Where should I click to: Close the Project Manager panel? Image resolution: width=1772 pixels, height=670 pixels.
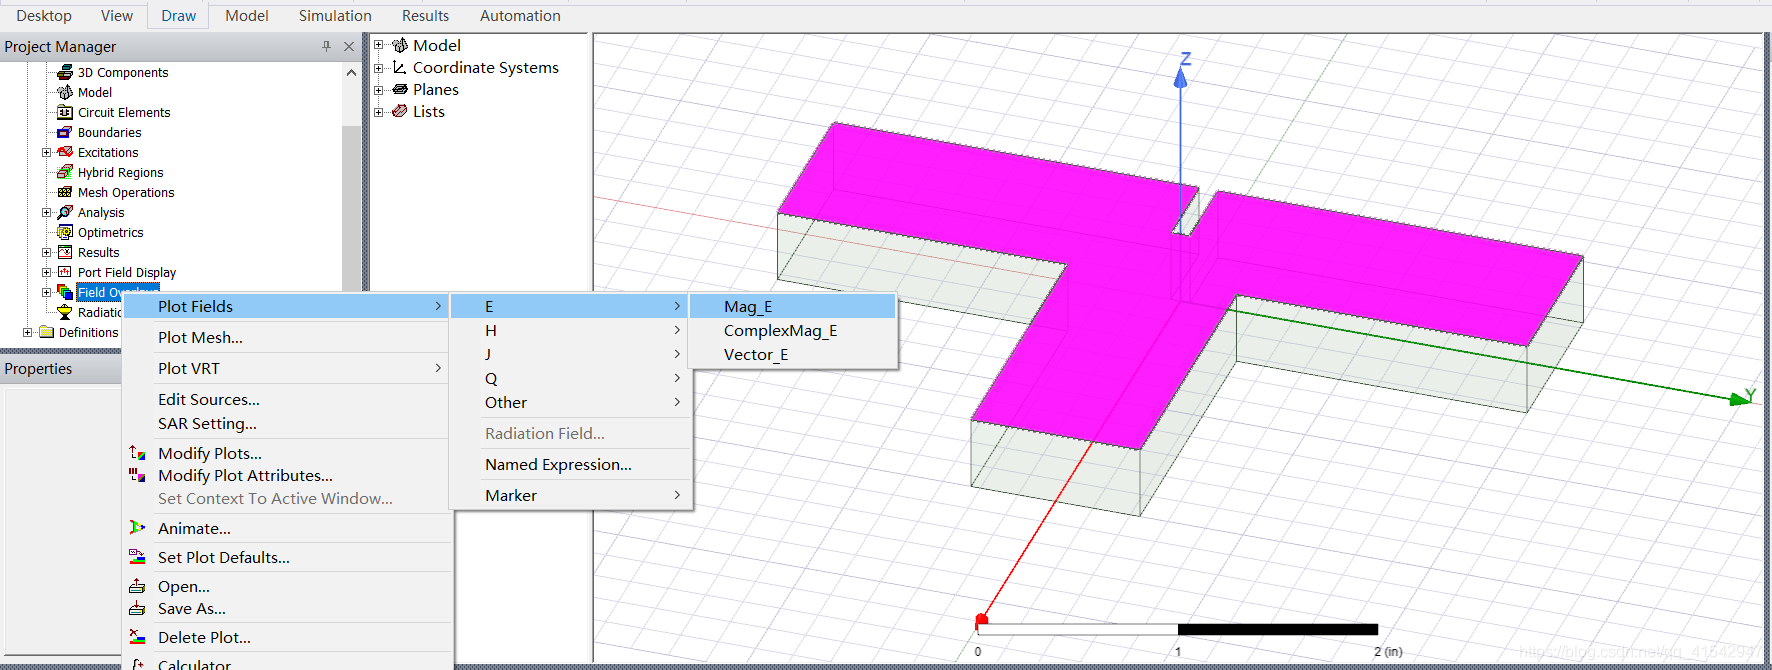coord(349,46)
